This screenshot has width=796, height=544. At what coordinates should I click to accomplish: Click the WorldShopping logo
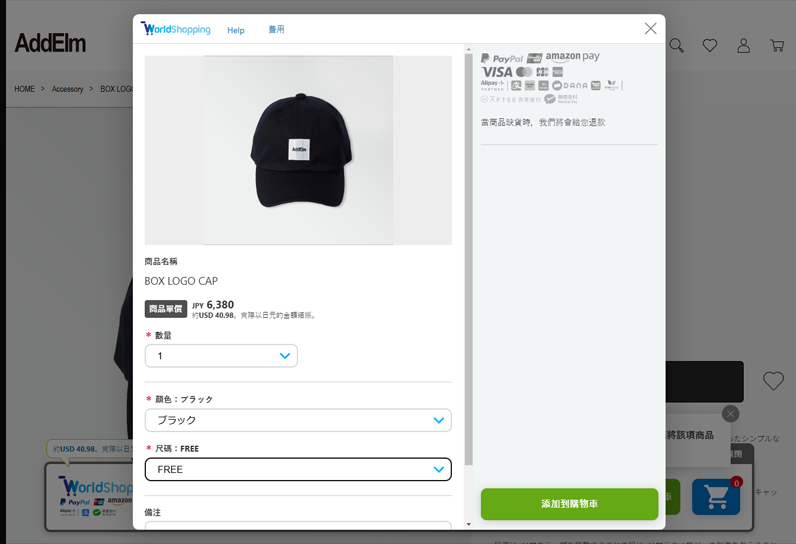pos(176,29)
